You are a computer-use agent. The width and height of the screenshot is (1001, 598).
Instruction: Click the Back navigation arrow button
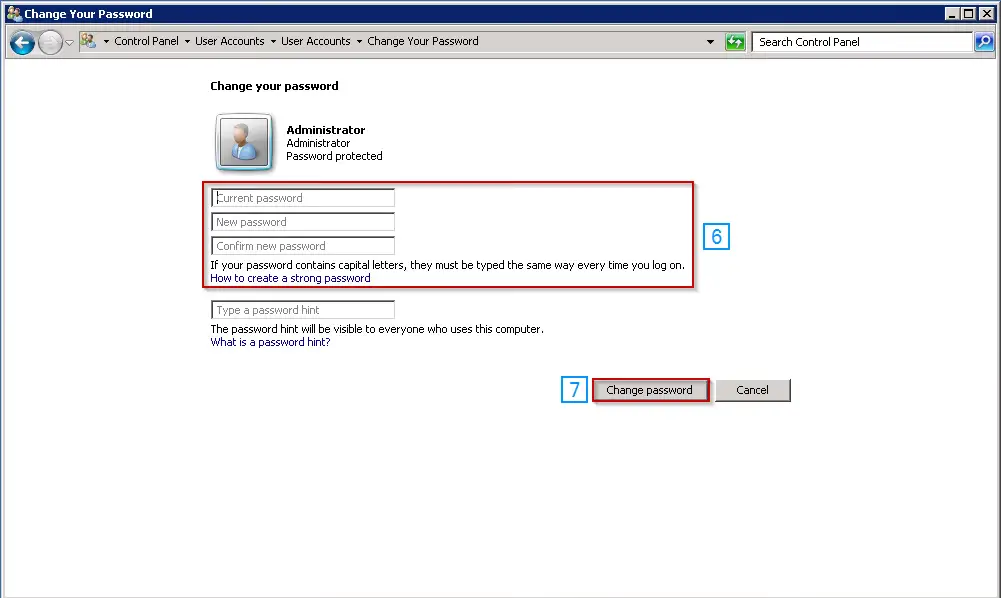point(22,42)
